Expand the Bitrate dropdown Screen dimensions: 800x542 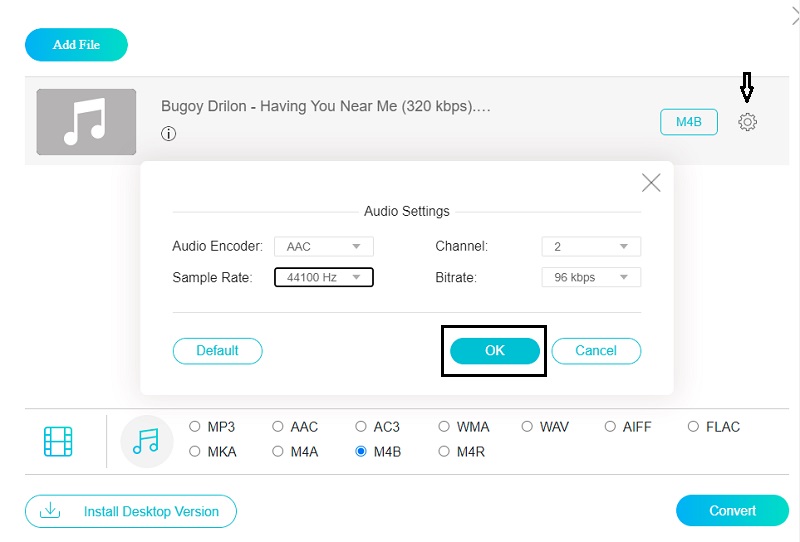[x=591, y=277]
